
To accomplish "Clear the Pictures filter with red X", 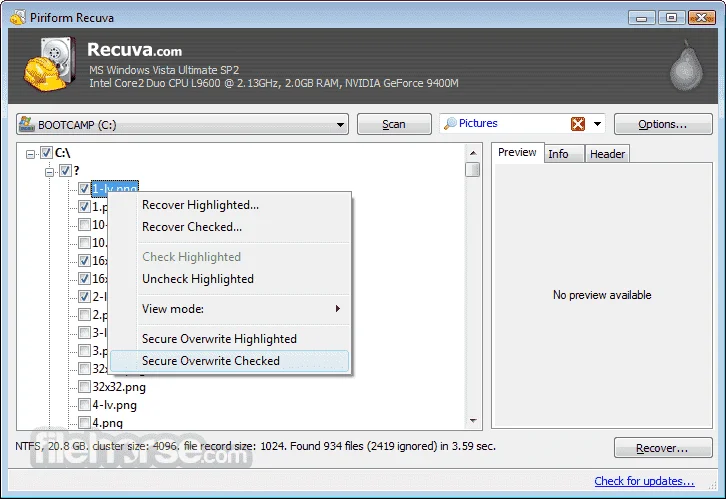I will pyautogui.click(x=578, y=124).
